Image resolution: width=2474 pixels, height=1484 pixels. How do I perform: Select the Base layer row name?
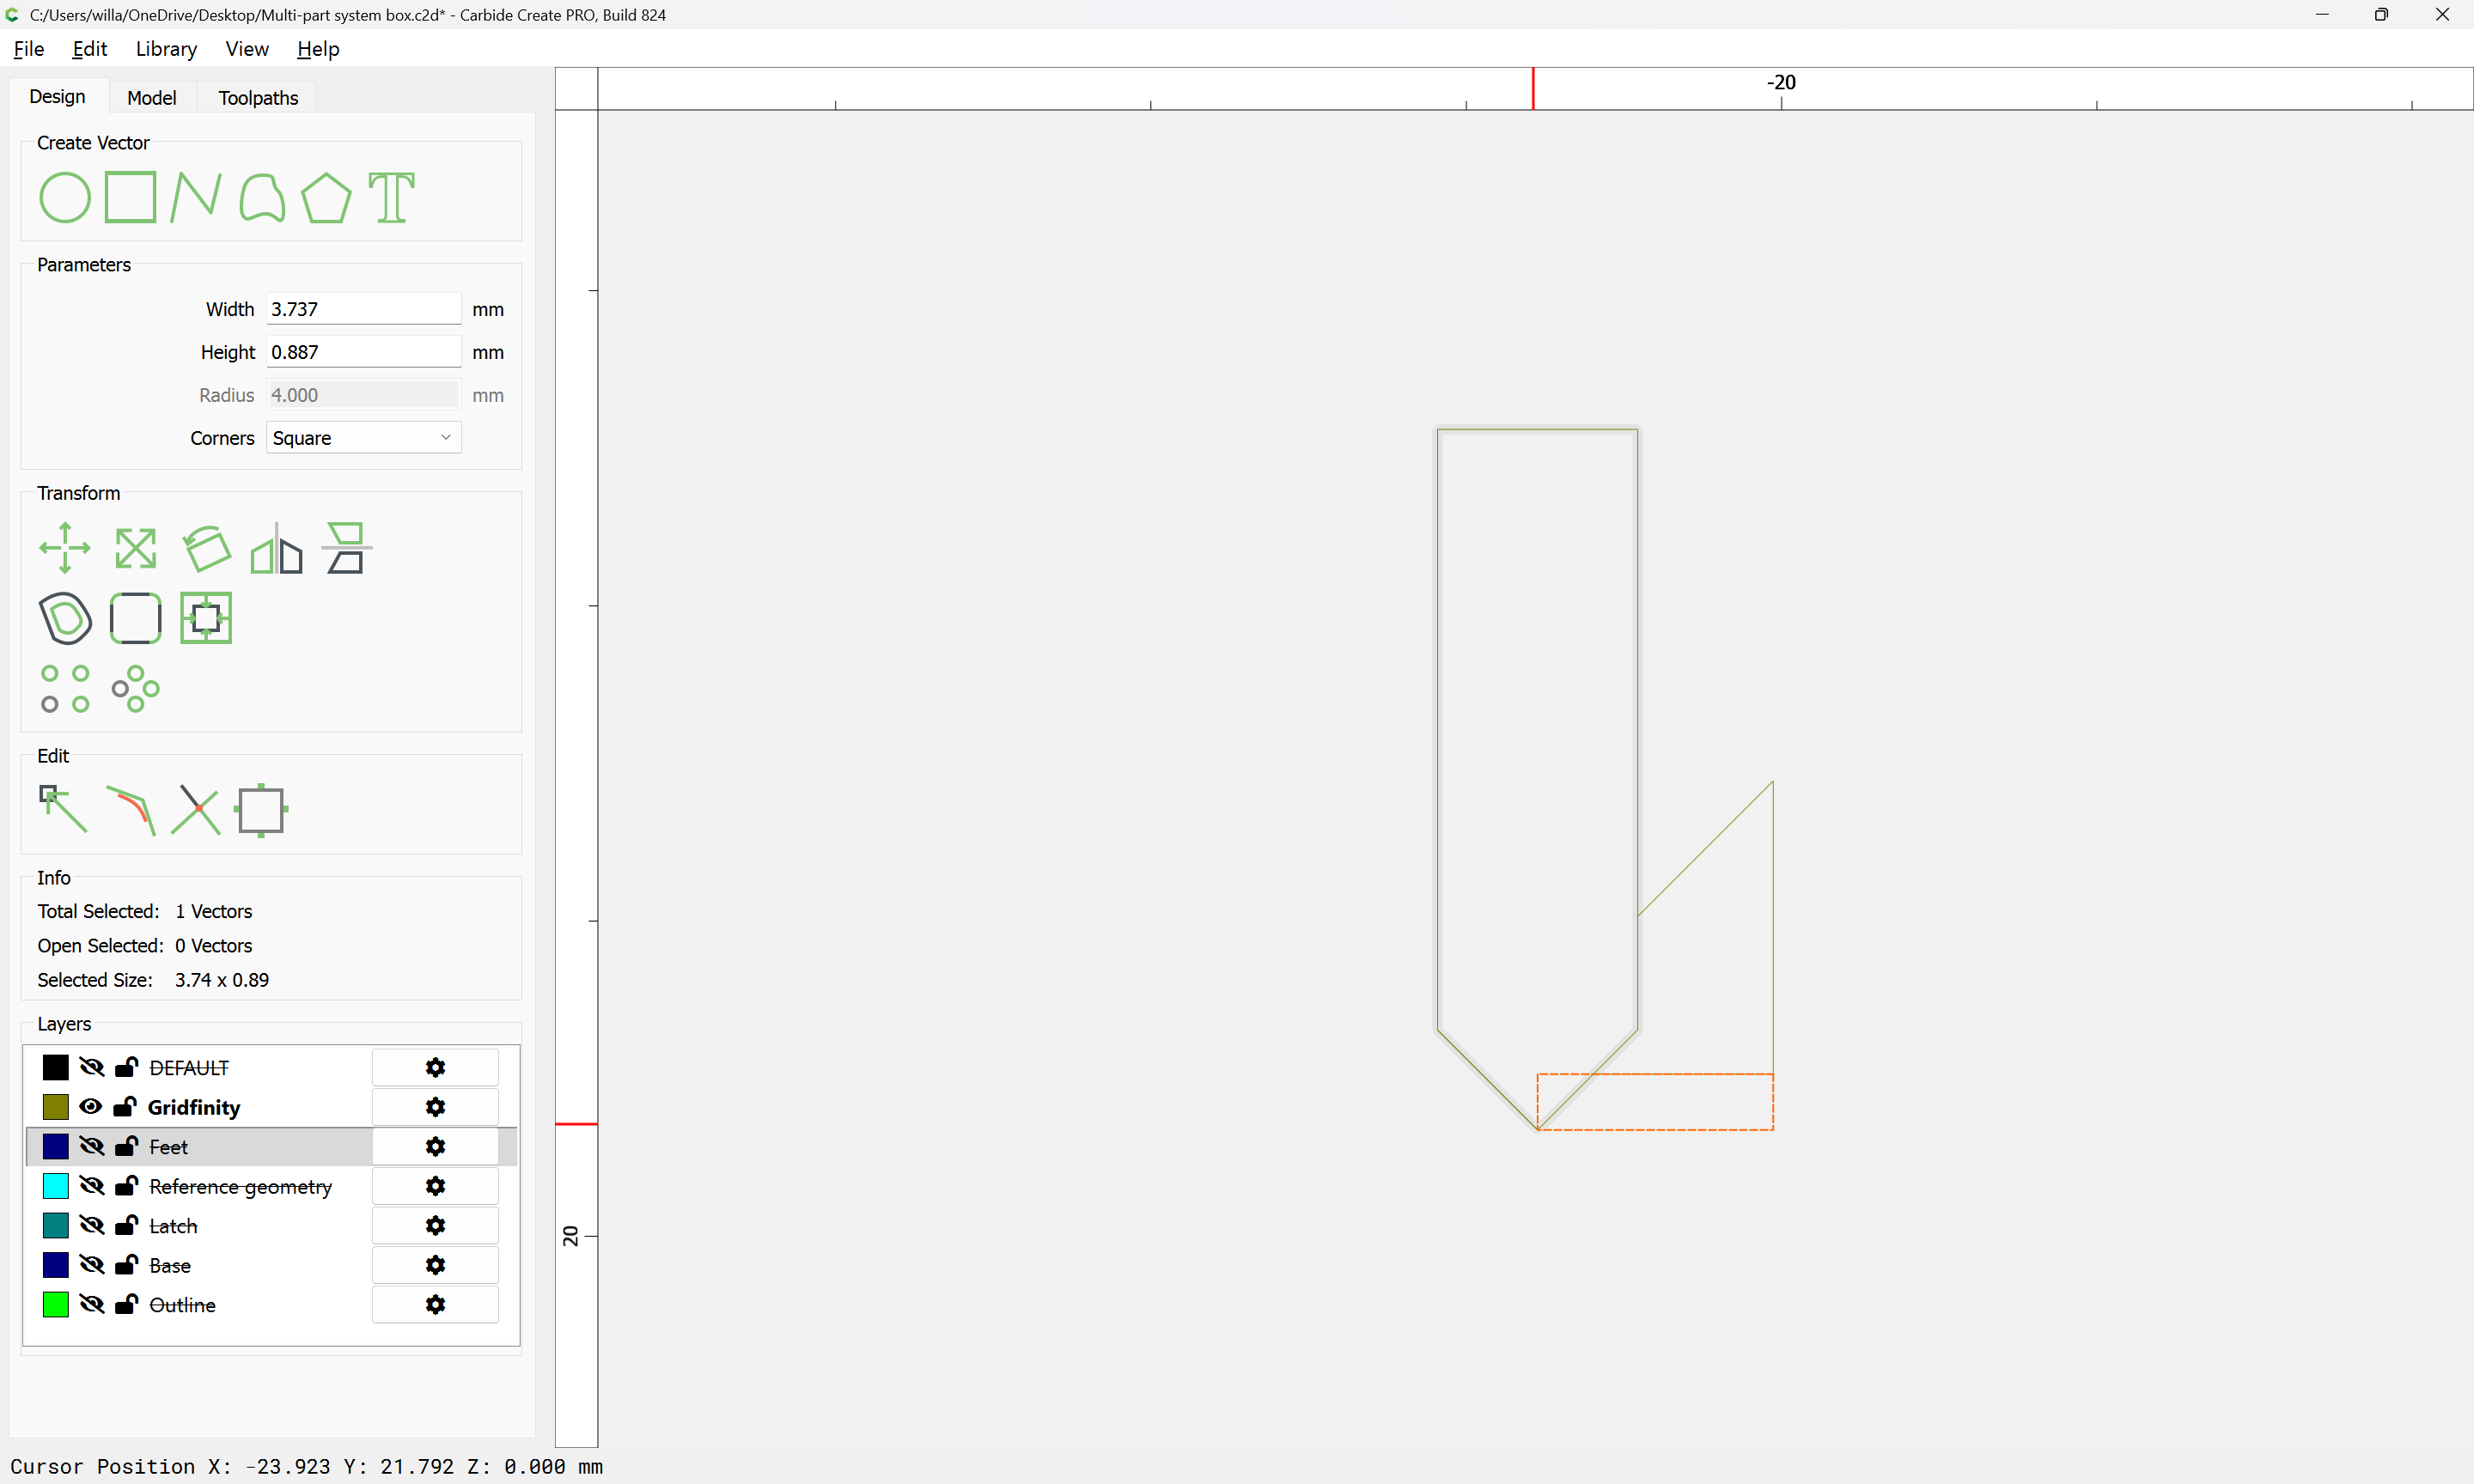170,1265
